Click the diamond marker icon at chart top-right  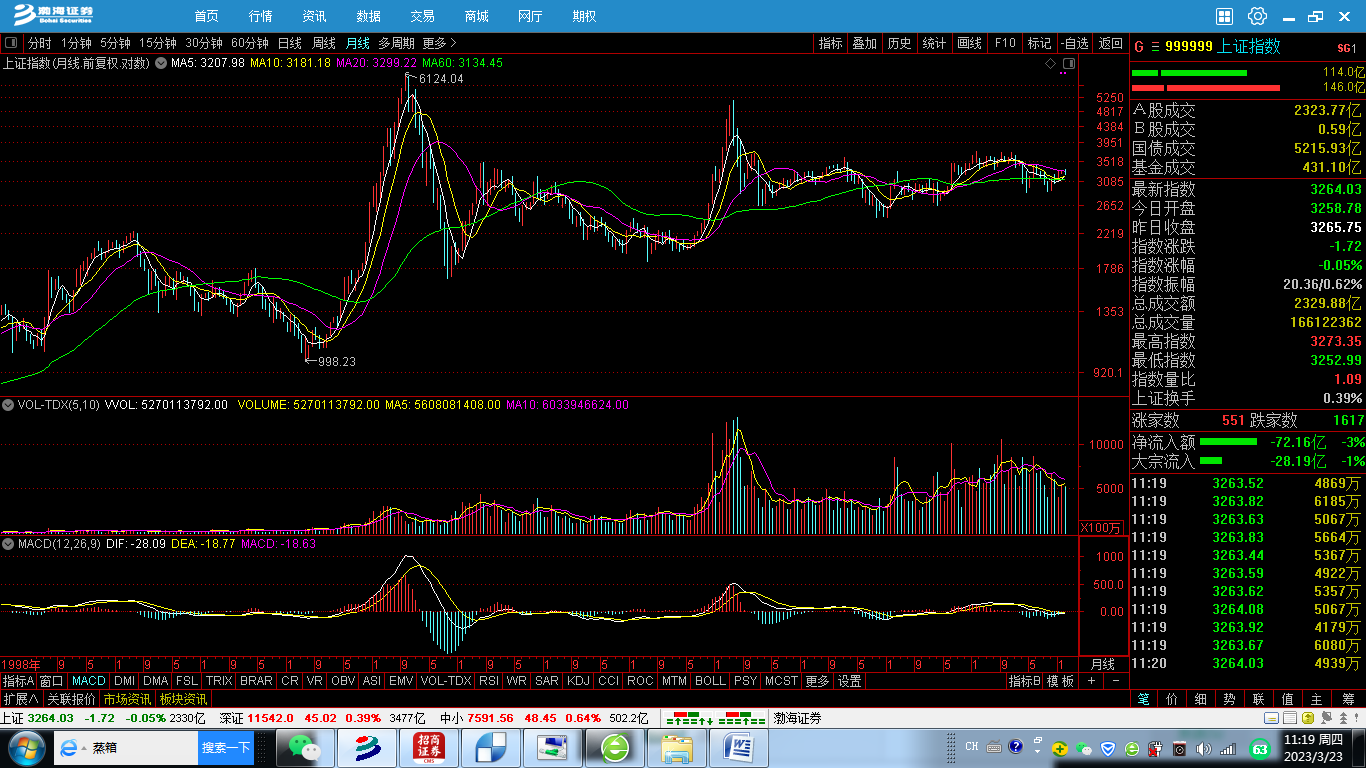(x=1050, y=63)
